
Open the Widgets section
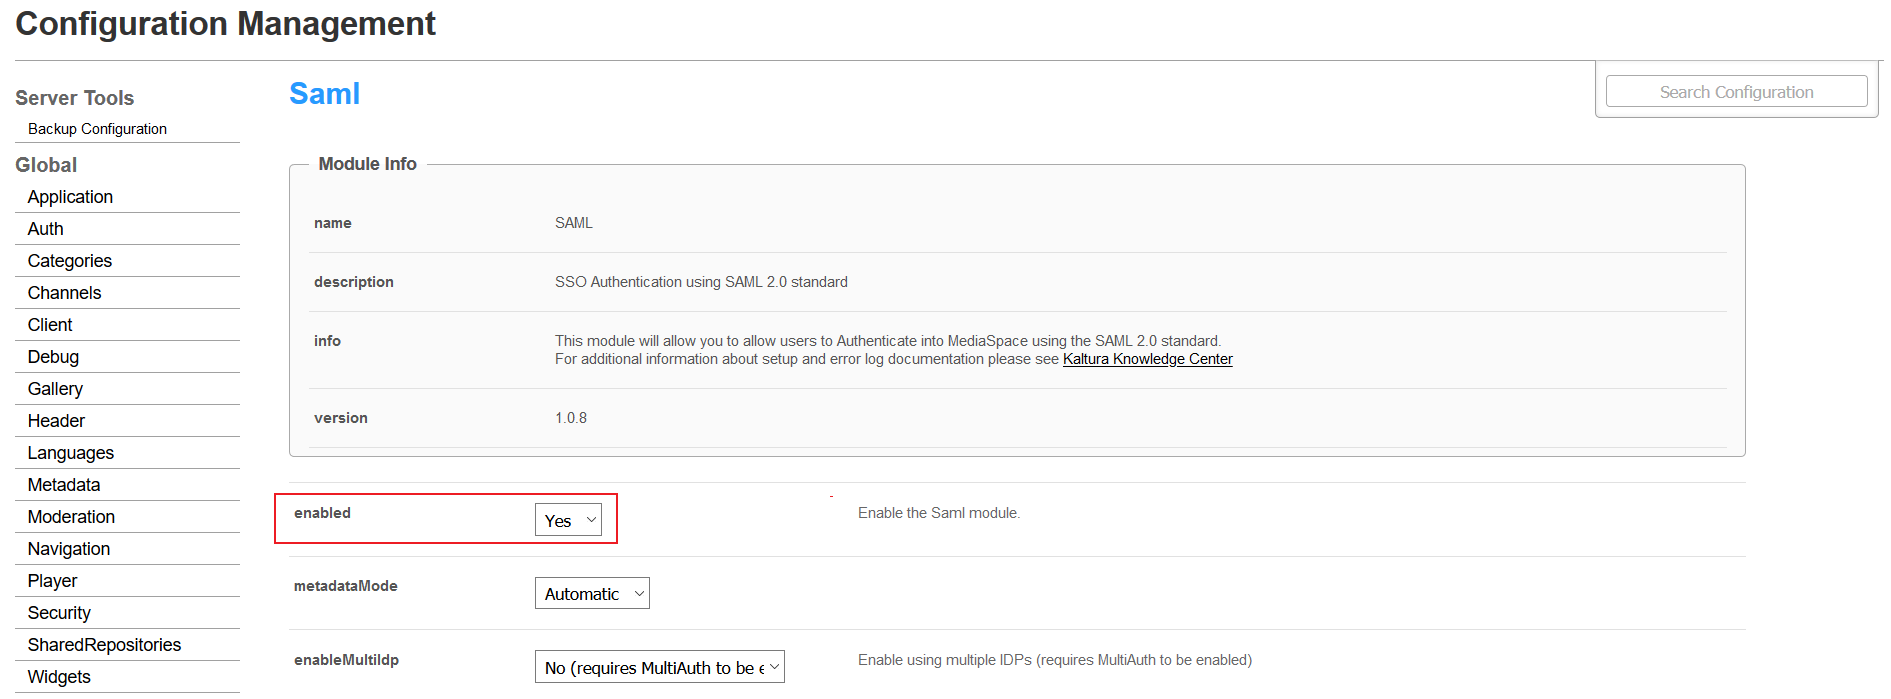tap(59, 677)
